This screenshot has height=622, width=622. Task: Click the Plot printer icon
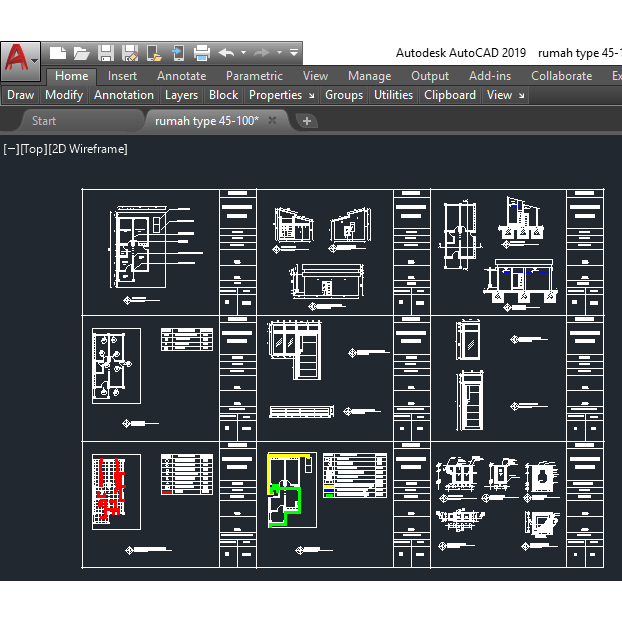tap(202, 53)
